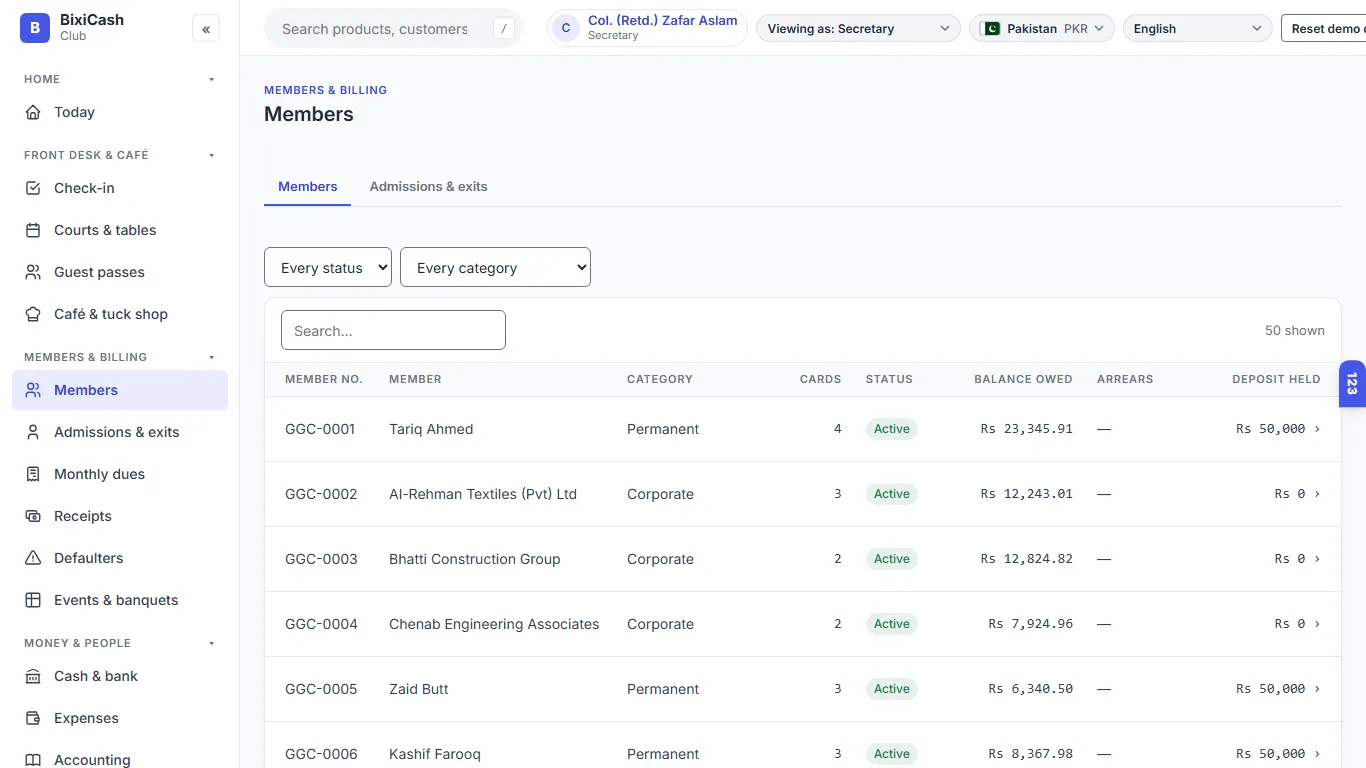Click the Courts & tables calendar icon

pyautogui.click(x=33, y=230)
